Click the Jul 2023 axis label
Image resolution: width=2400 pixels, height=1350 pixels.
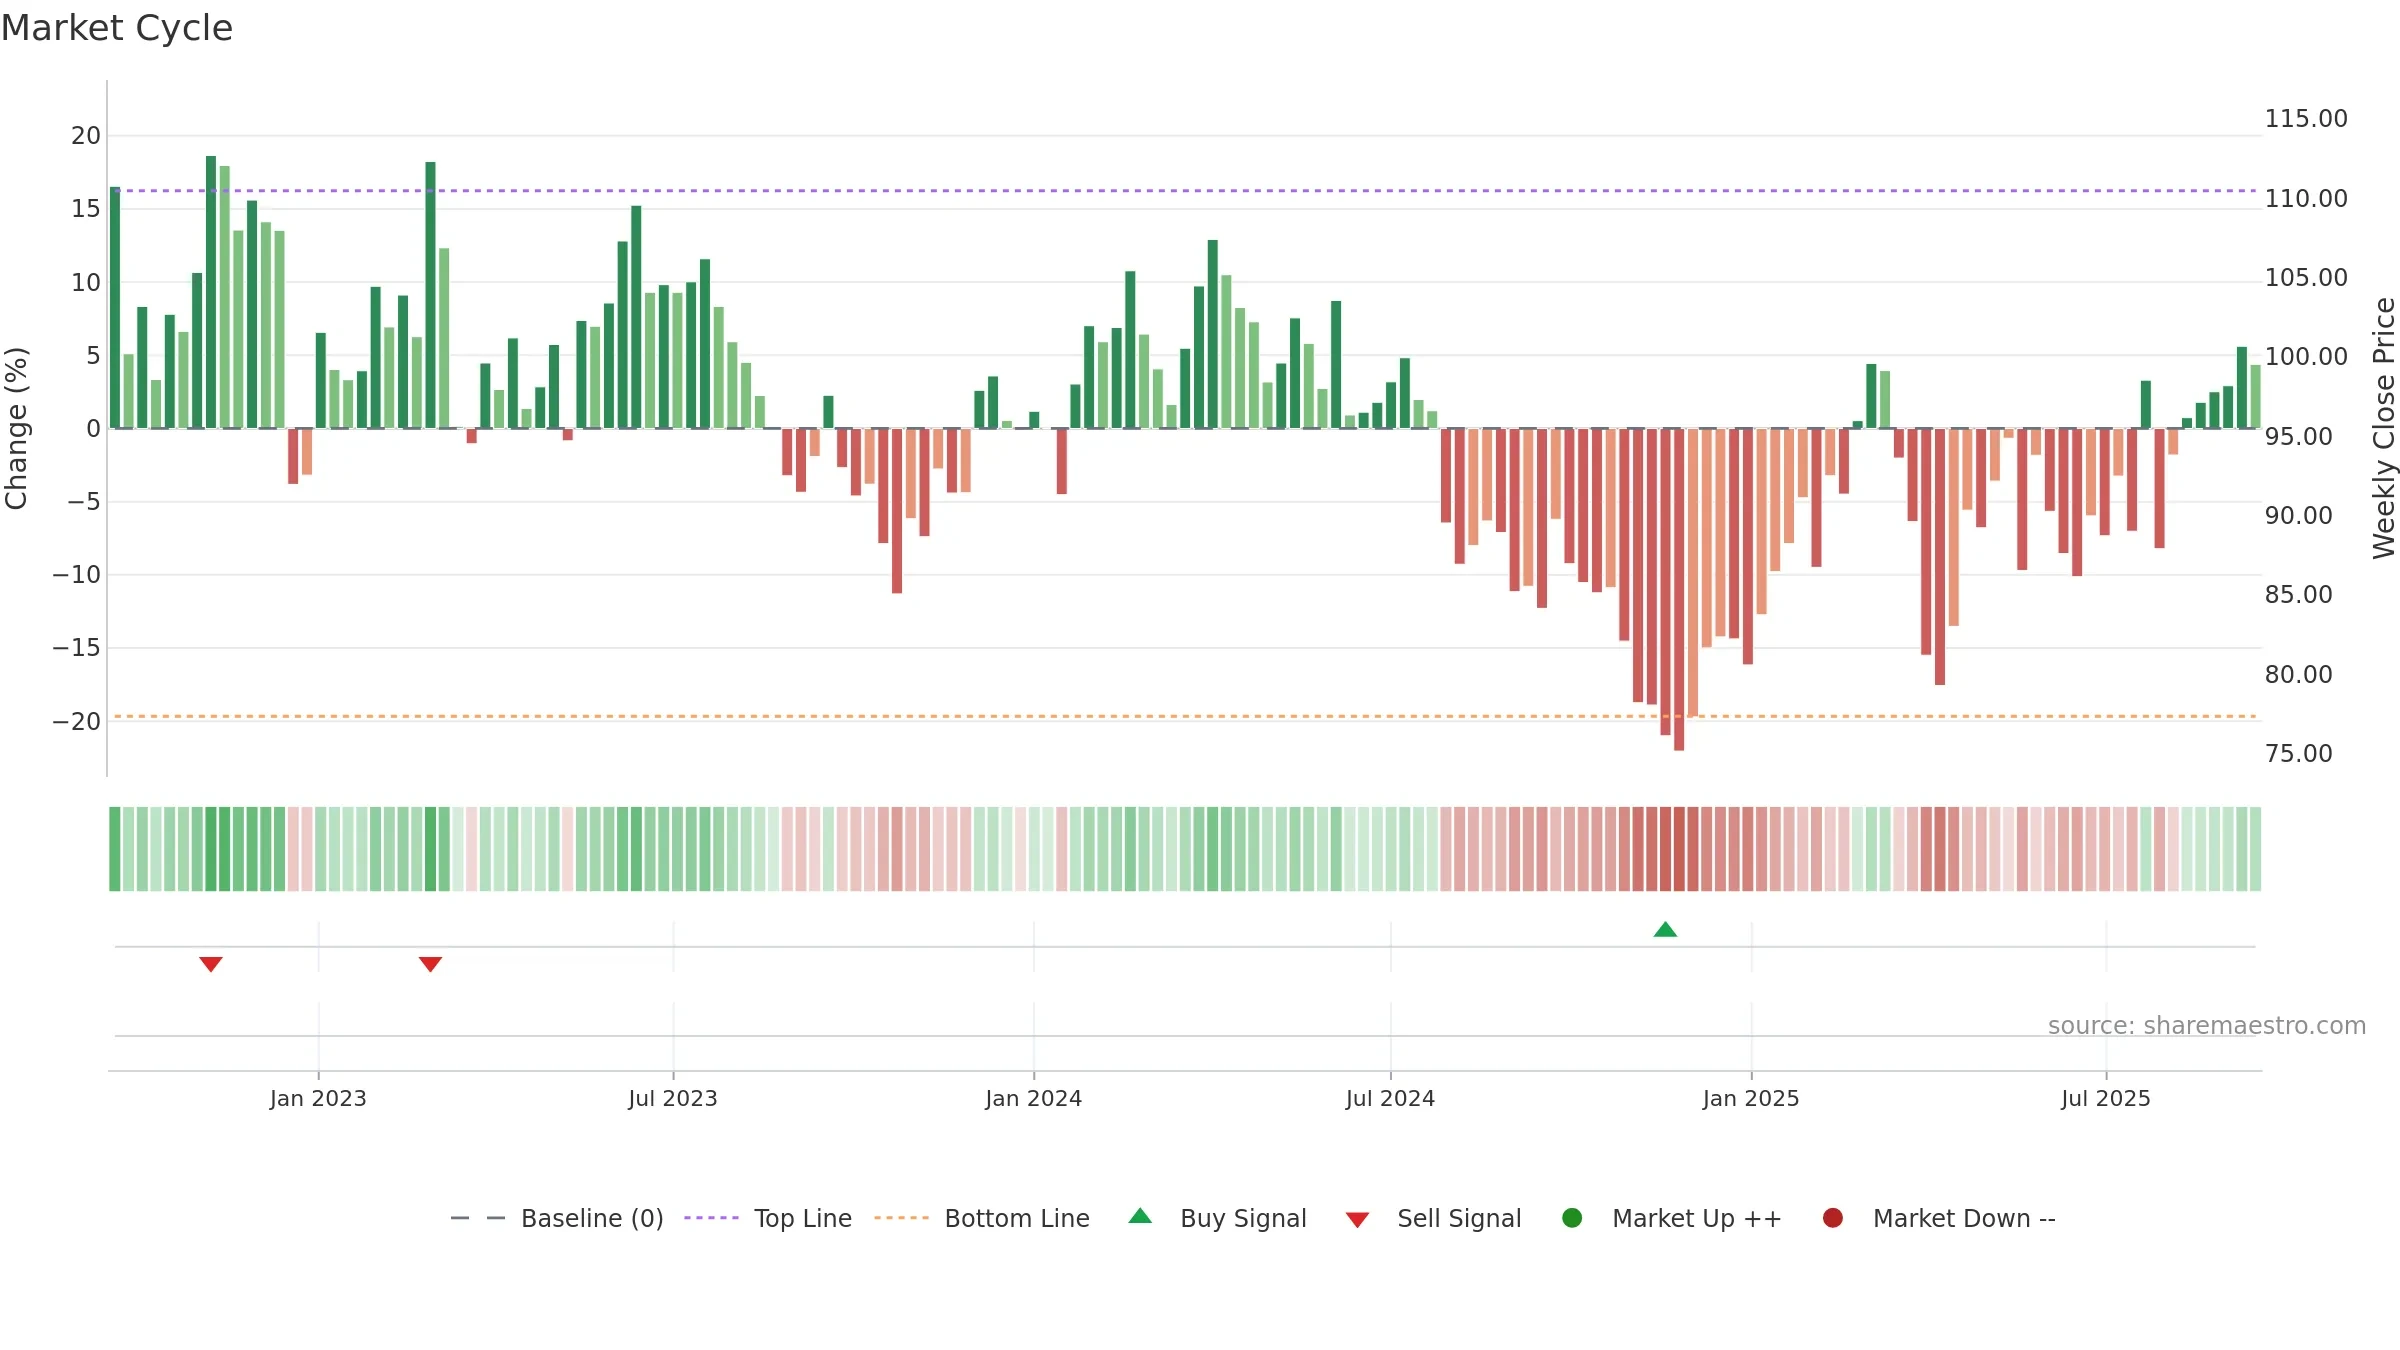[x=673, y=1098]
